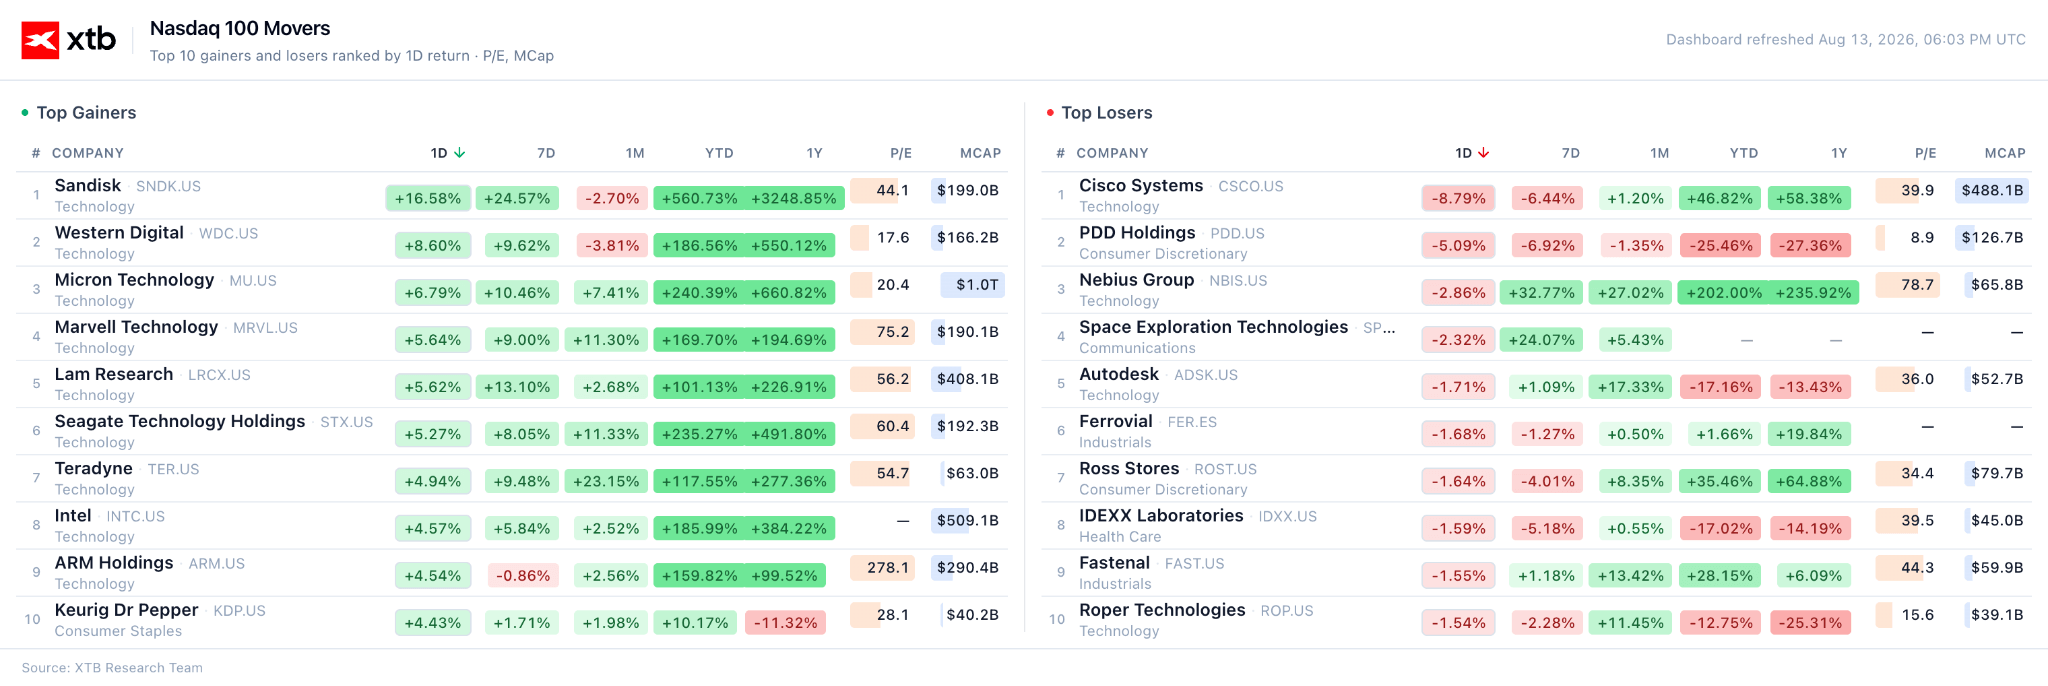
Task: Select the 1M column header in Top Gainers
Action: (x=635, y=153)
